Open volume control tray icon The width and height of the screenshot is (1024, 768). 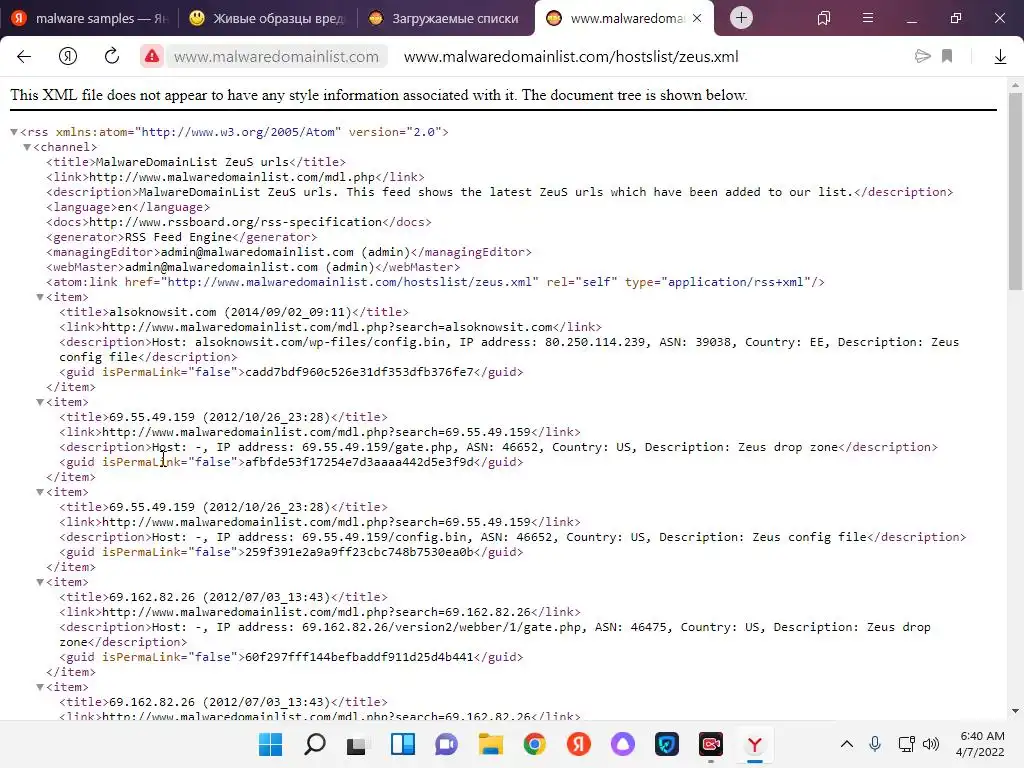931,744
